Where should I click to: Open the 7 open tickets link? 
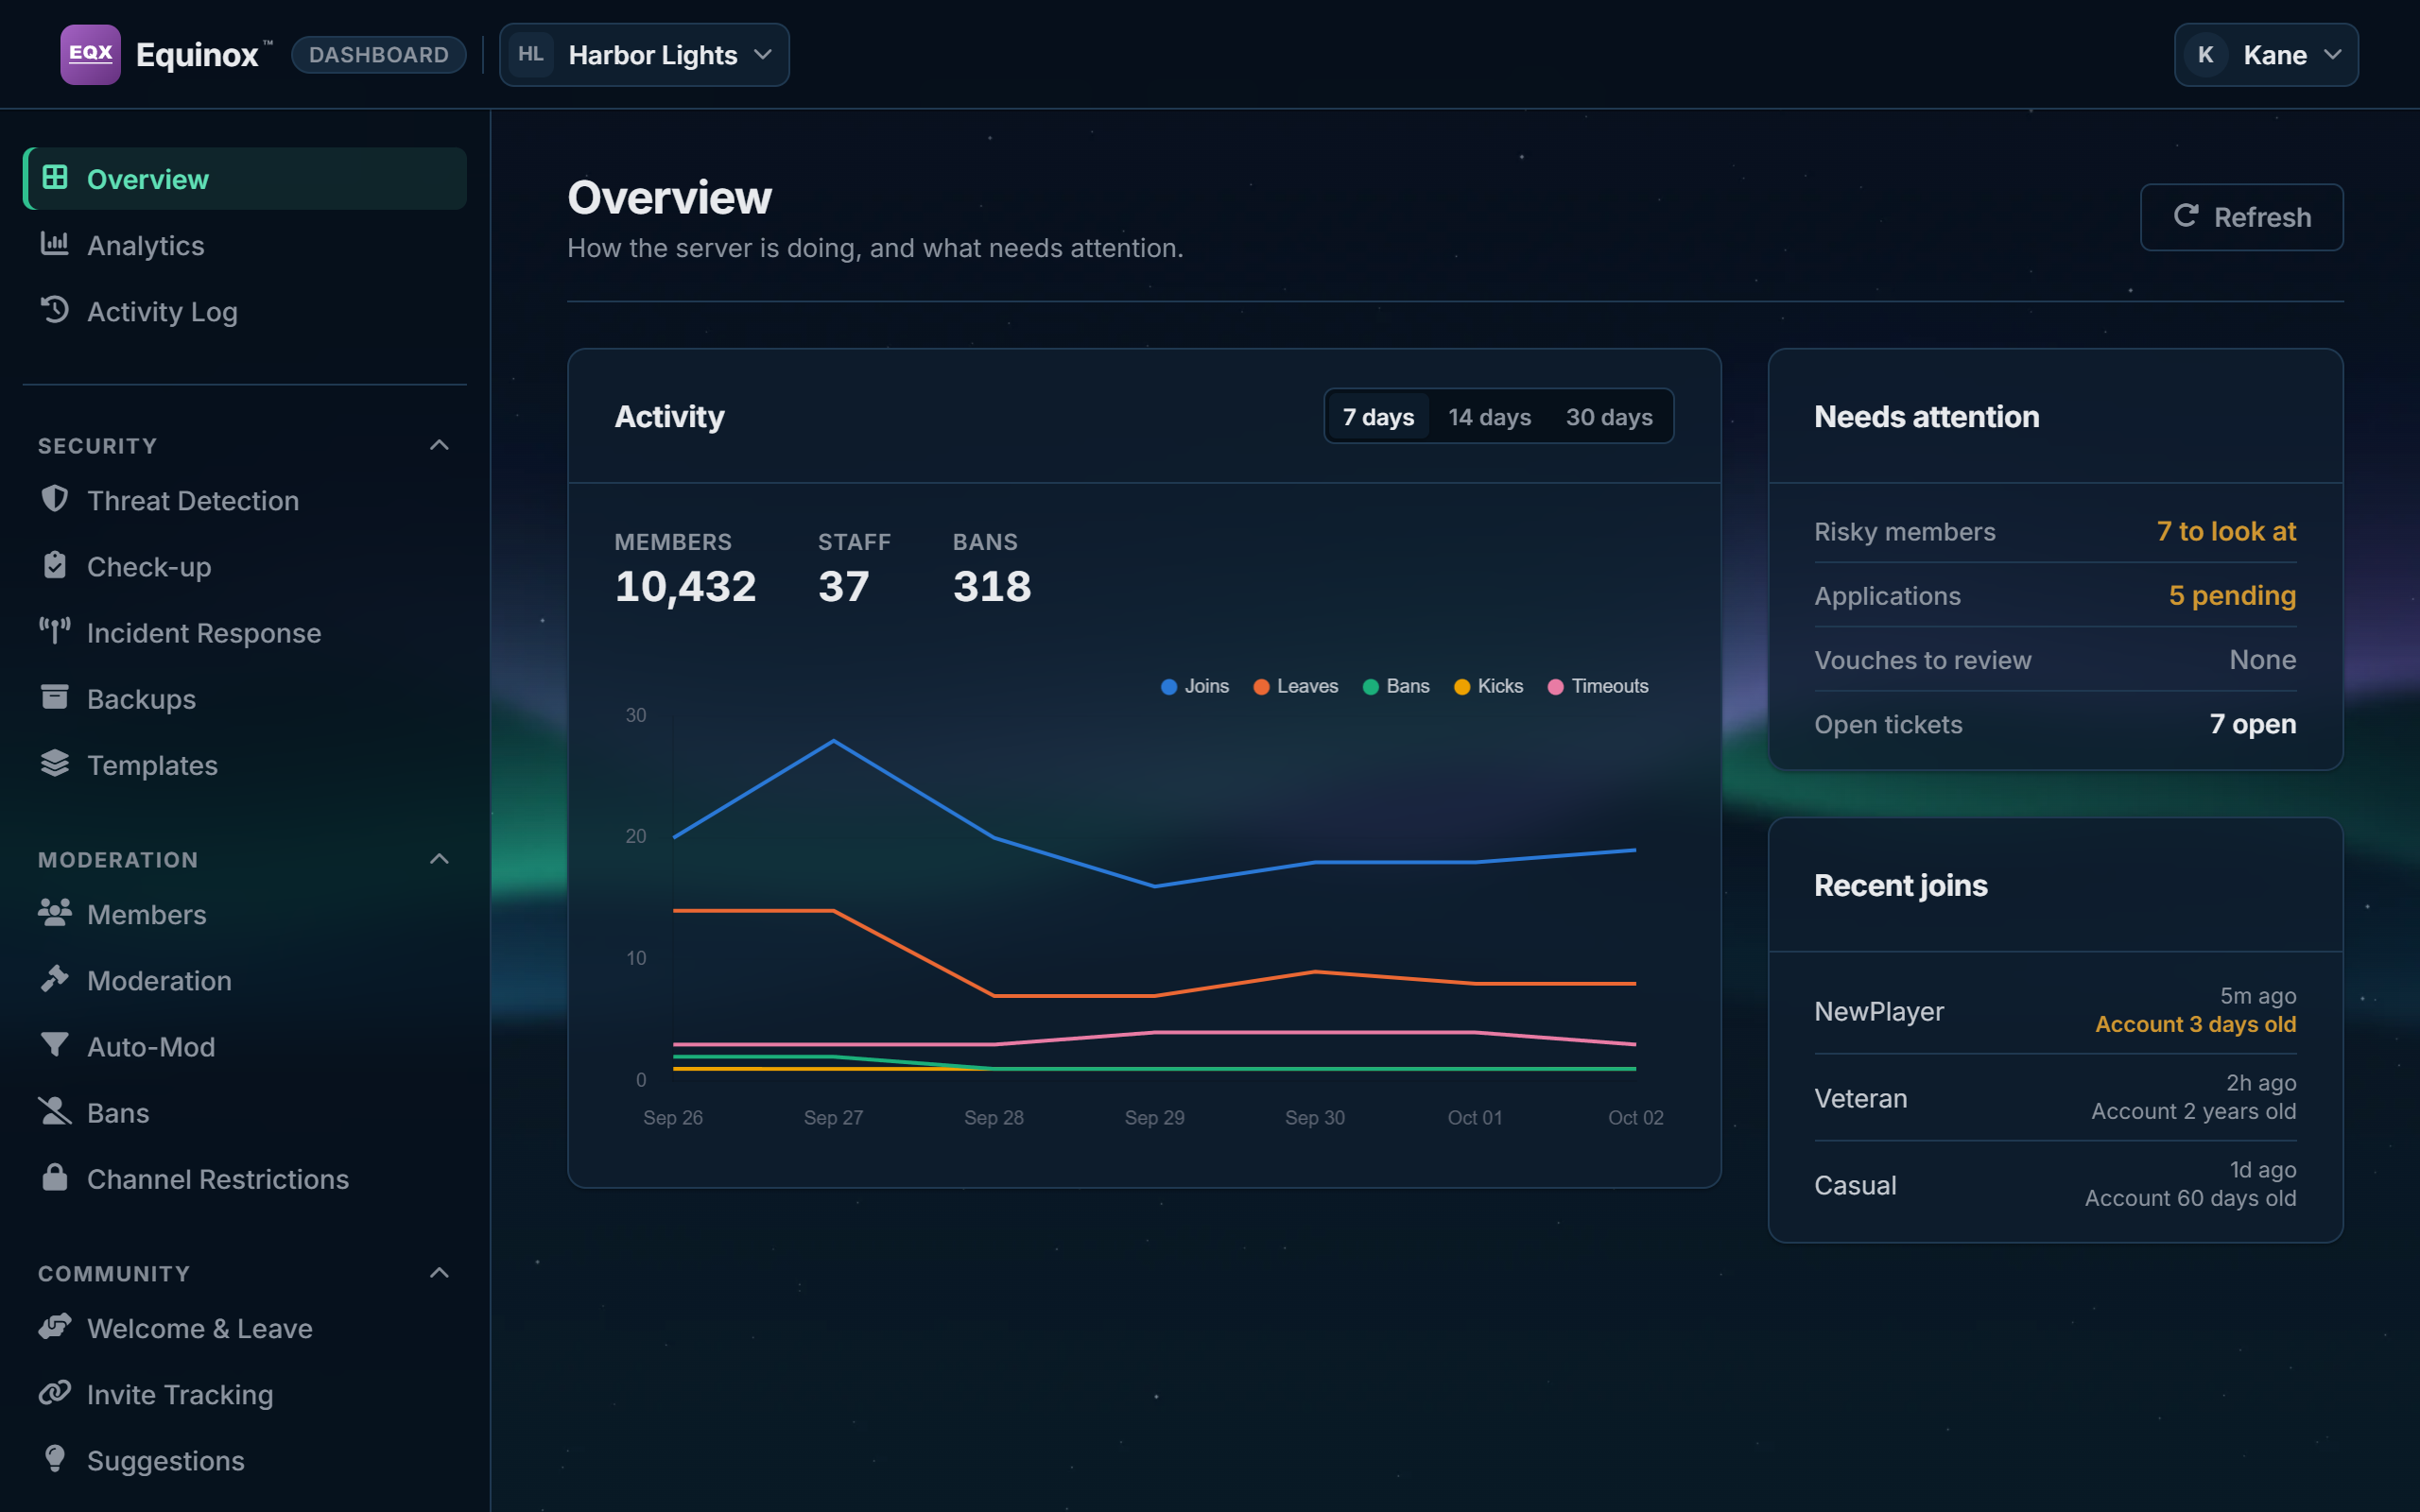coord(2252,724)
